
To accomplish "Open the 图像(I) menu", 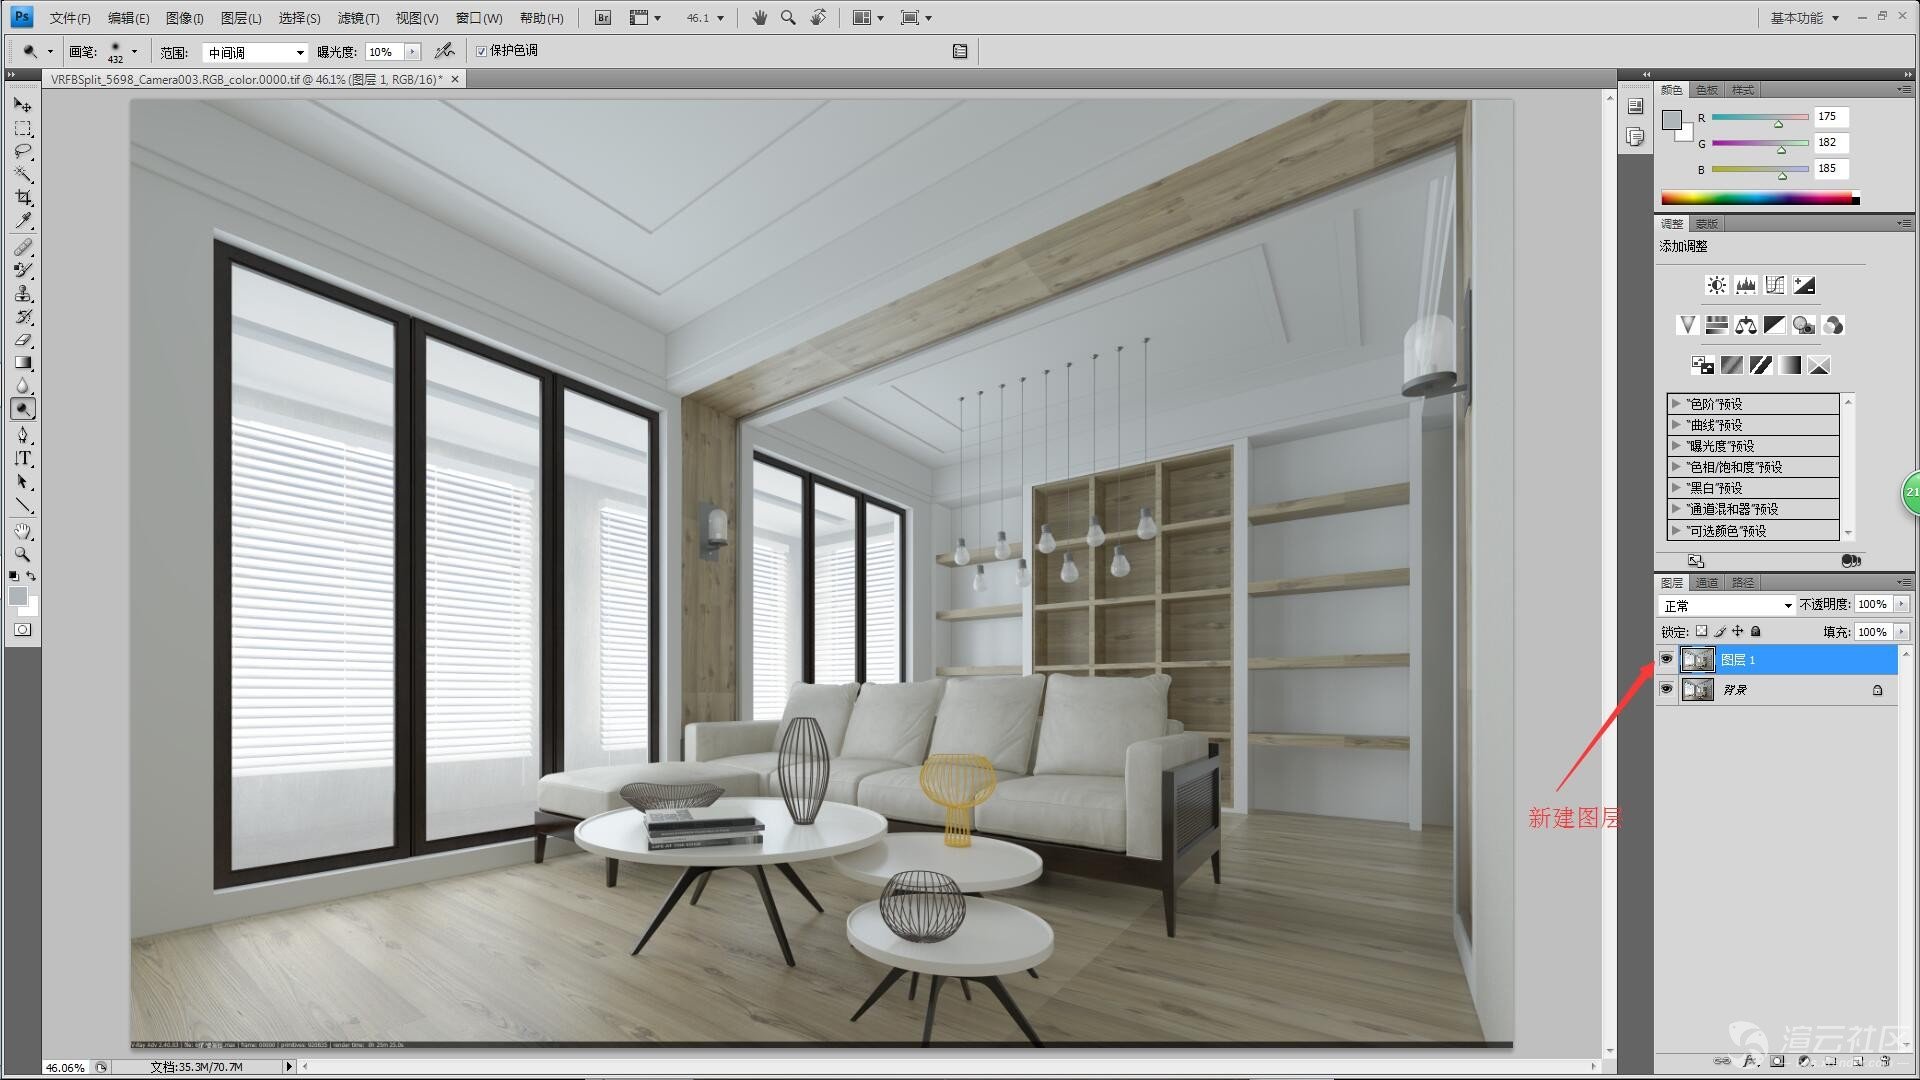I will point(185,18).
